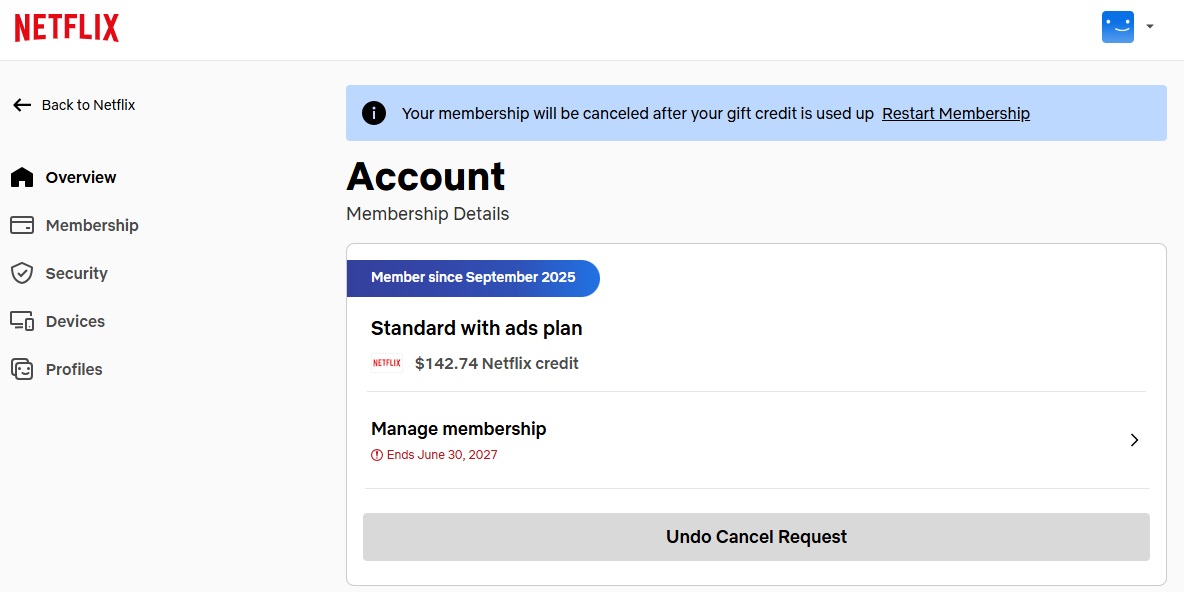Click the warning icon beside the end date
This screenshot has width=1184, height=592.
click(x=378, y=455)
